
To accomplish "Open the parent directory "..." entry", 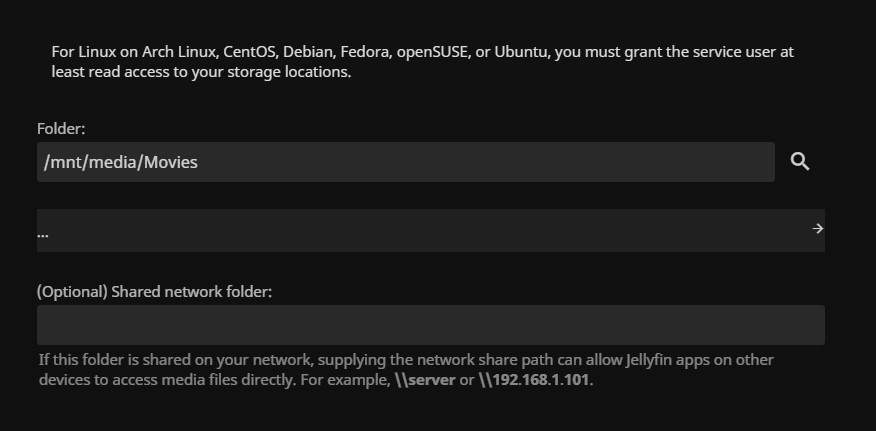I will click(x=431, y=230).
